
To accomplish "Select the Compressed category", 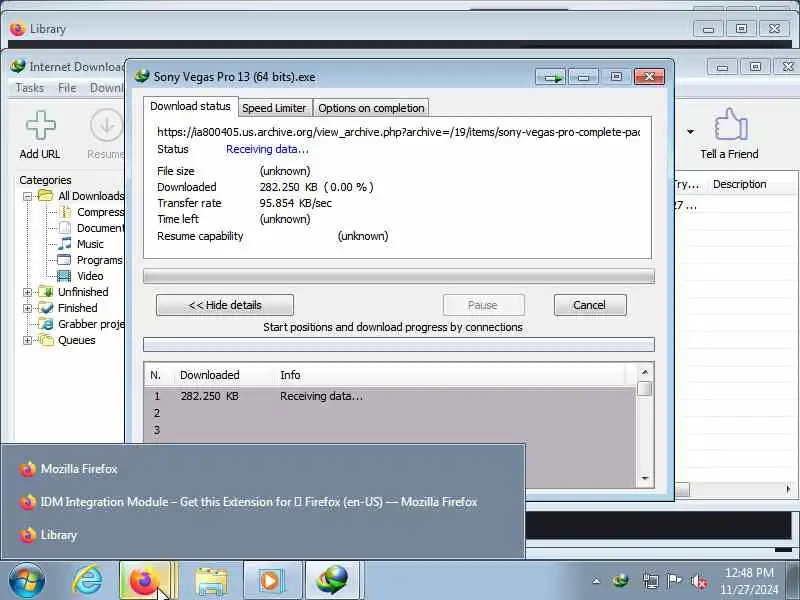I will (x=92, y=212).
